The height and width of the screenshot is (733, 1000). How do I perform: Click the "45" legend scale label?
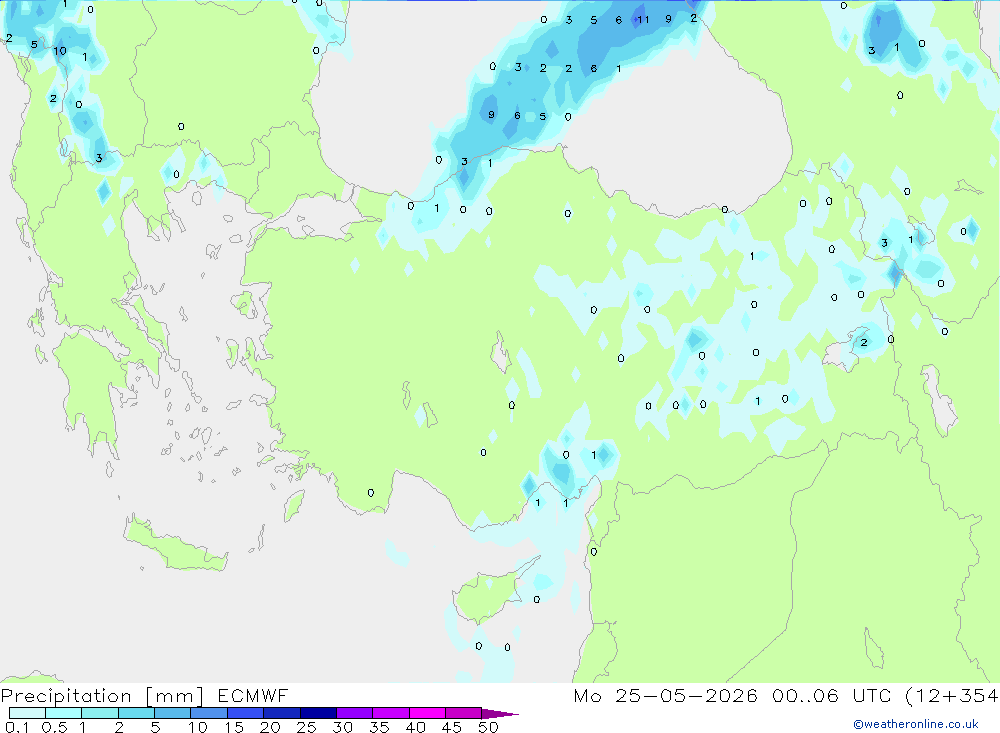(452, 727)
